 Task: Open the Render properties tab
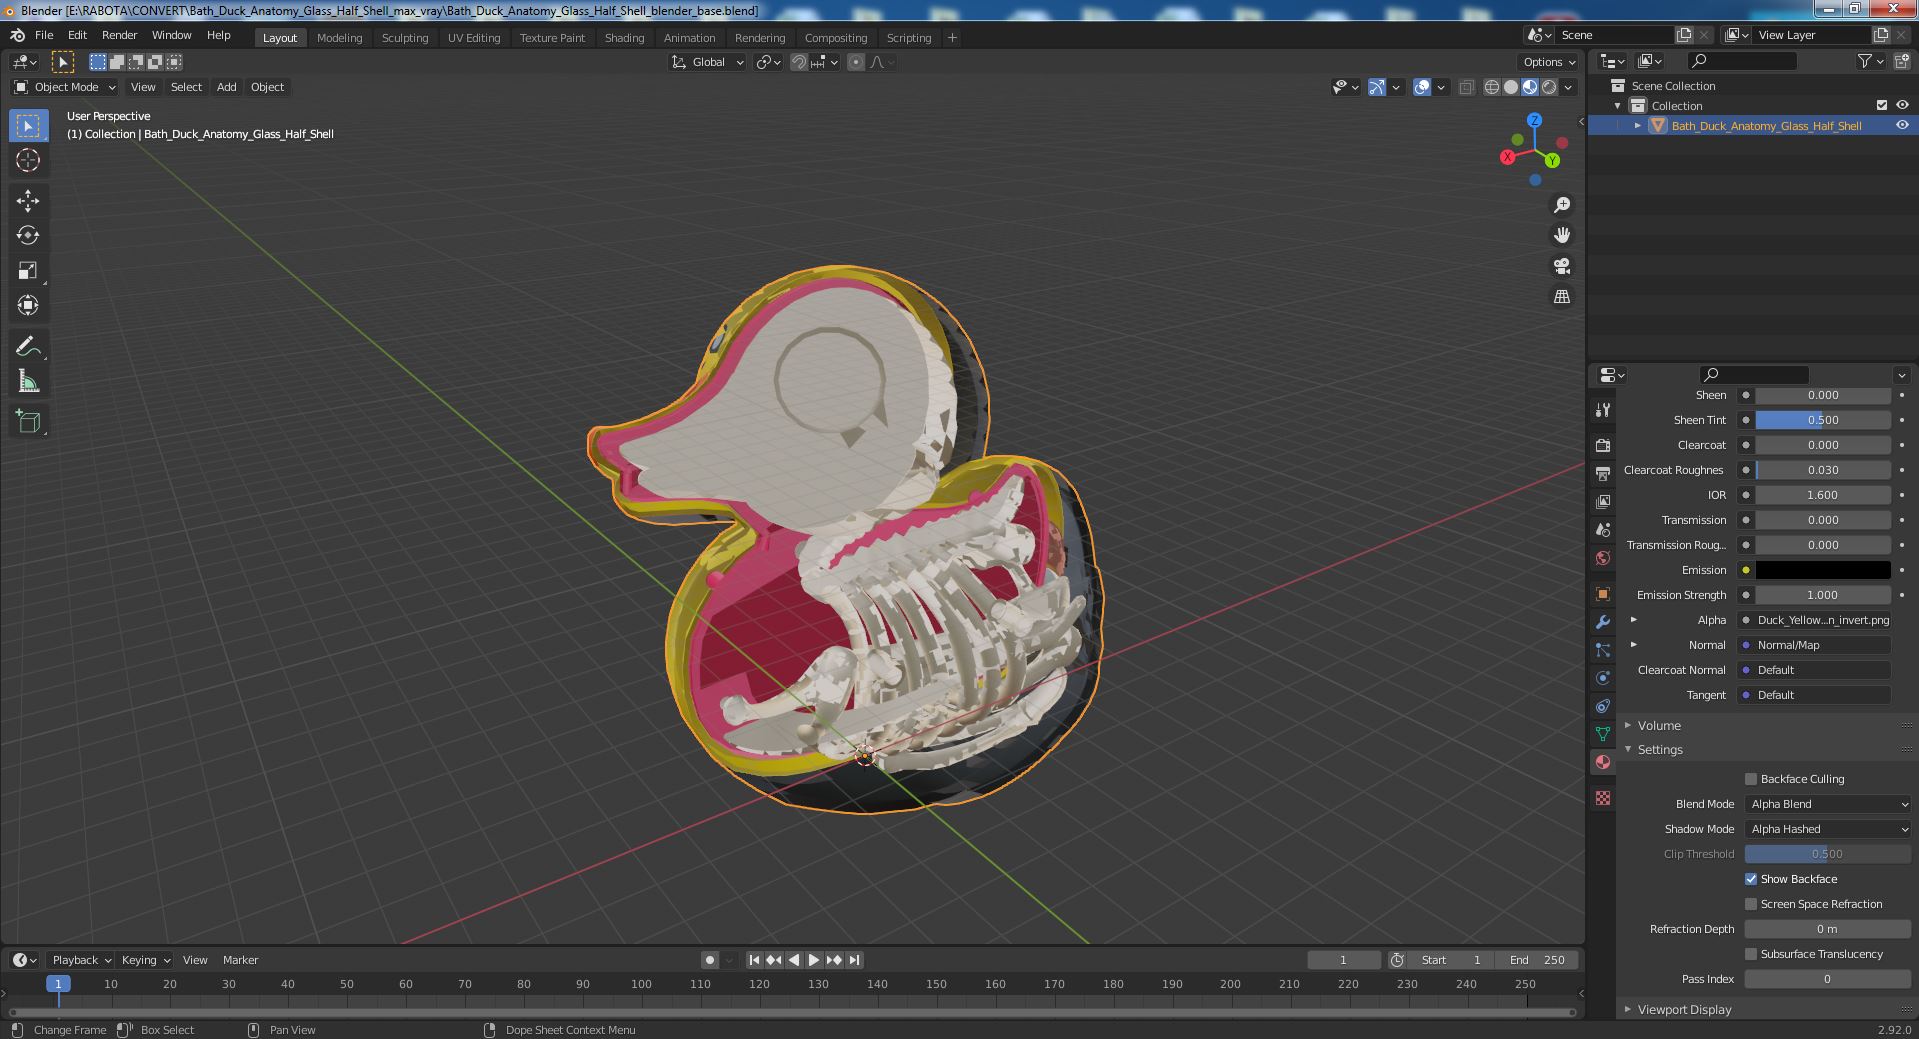point(1603,445)
